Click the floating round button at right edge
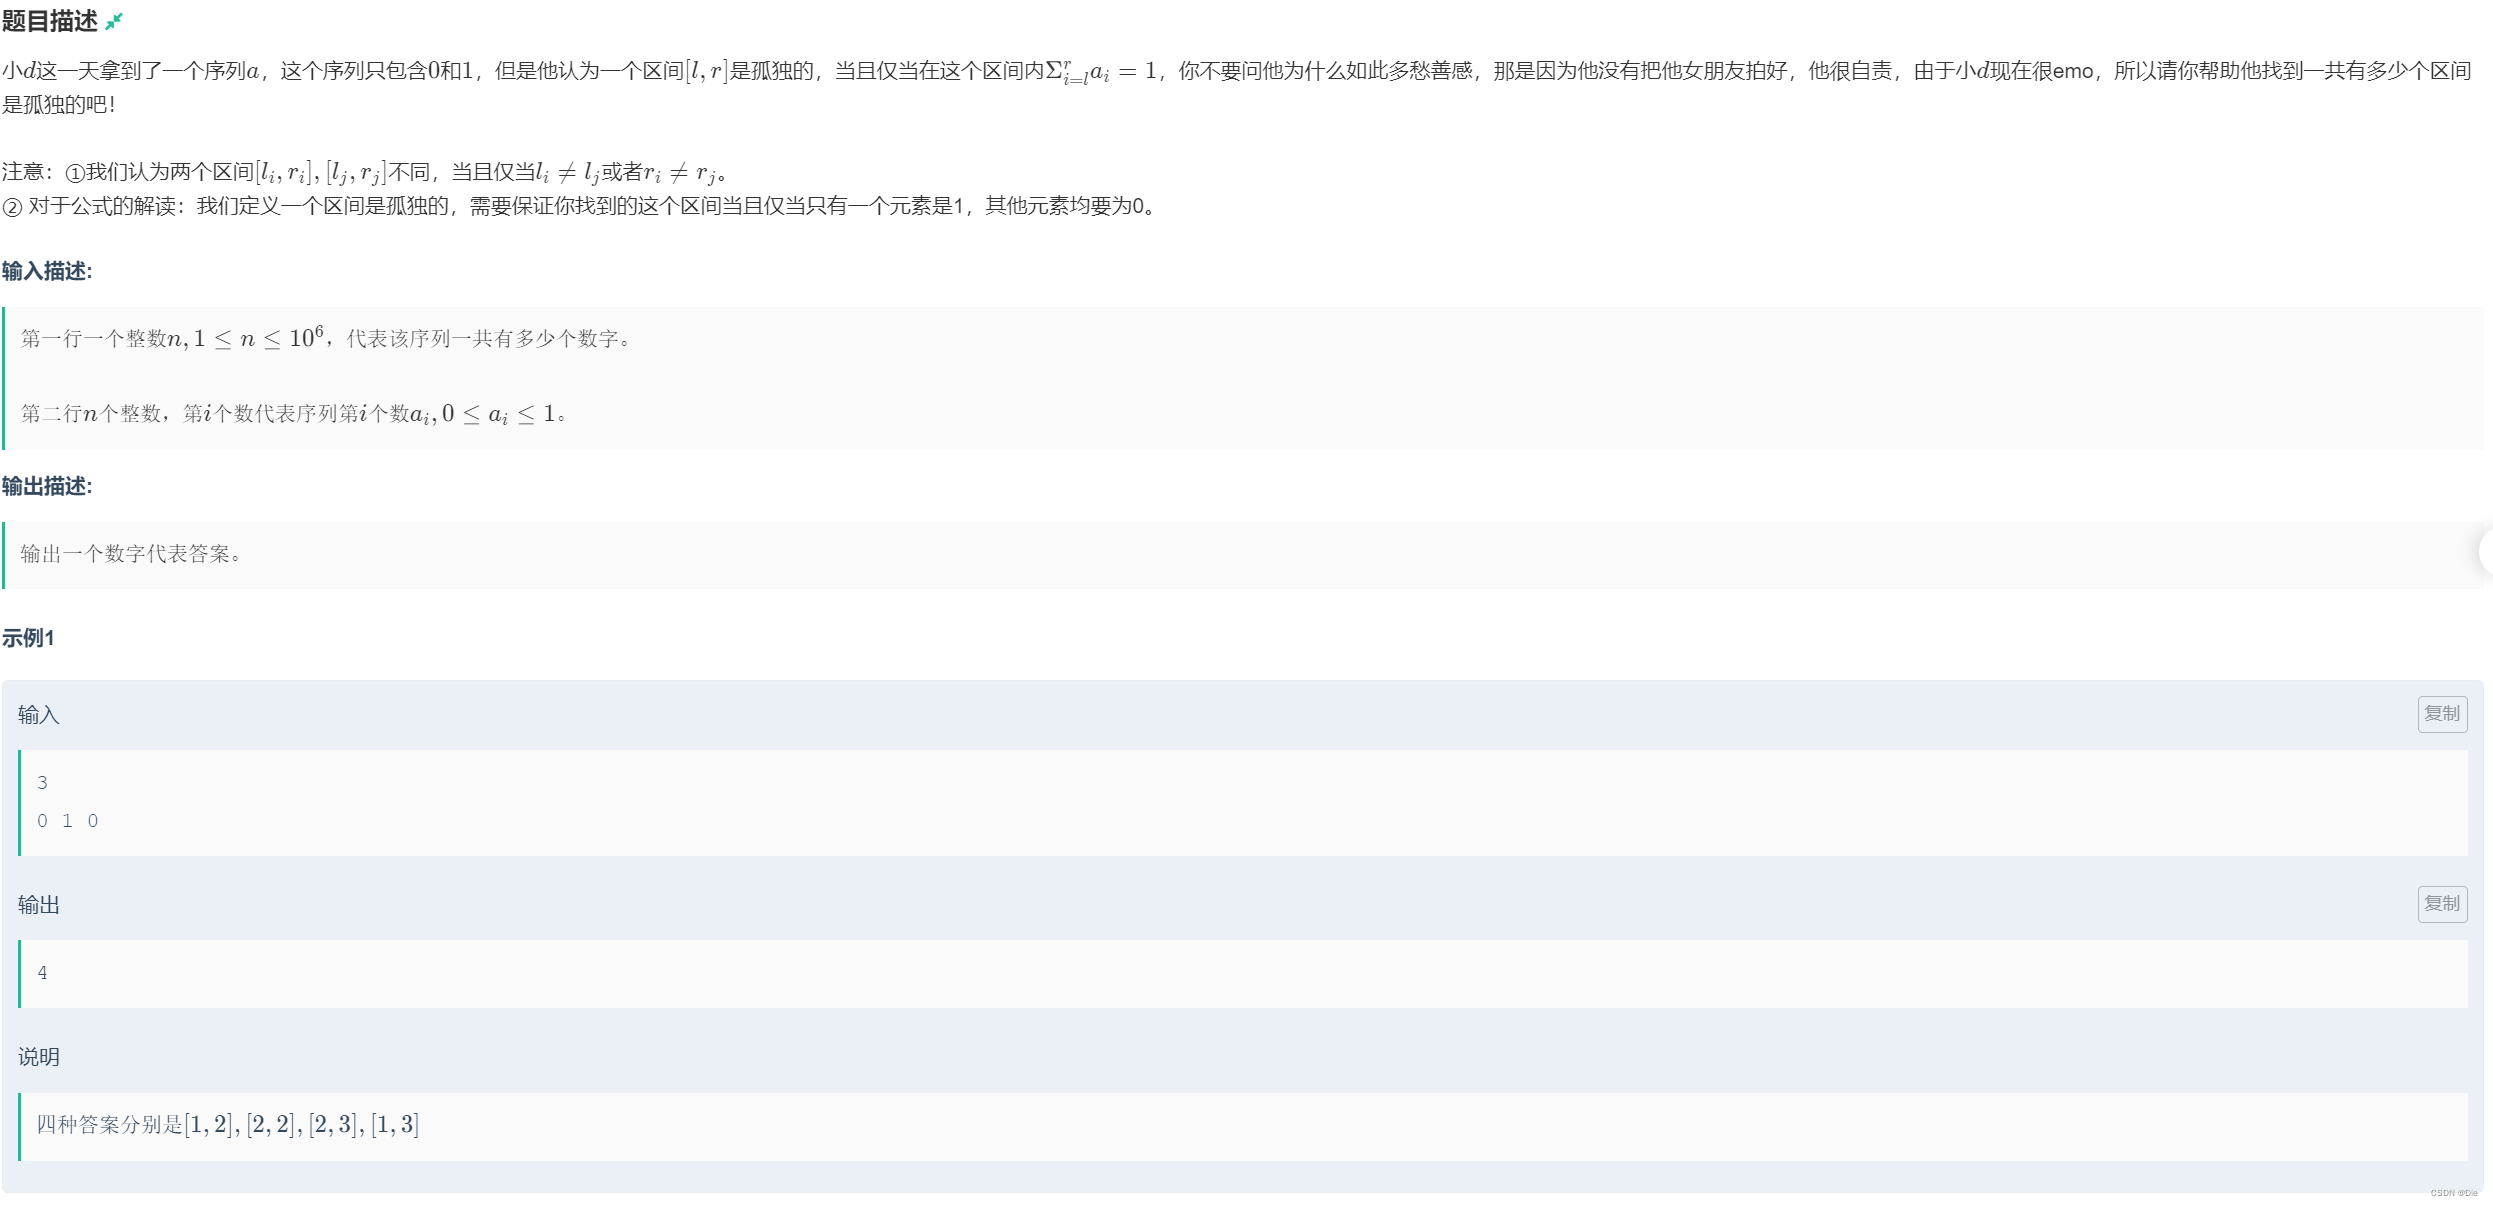The height and width of the screenshot is (1206, 2493). tap(2486, 552)
